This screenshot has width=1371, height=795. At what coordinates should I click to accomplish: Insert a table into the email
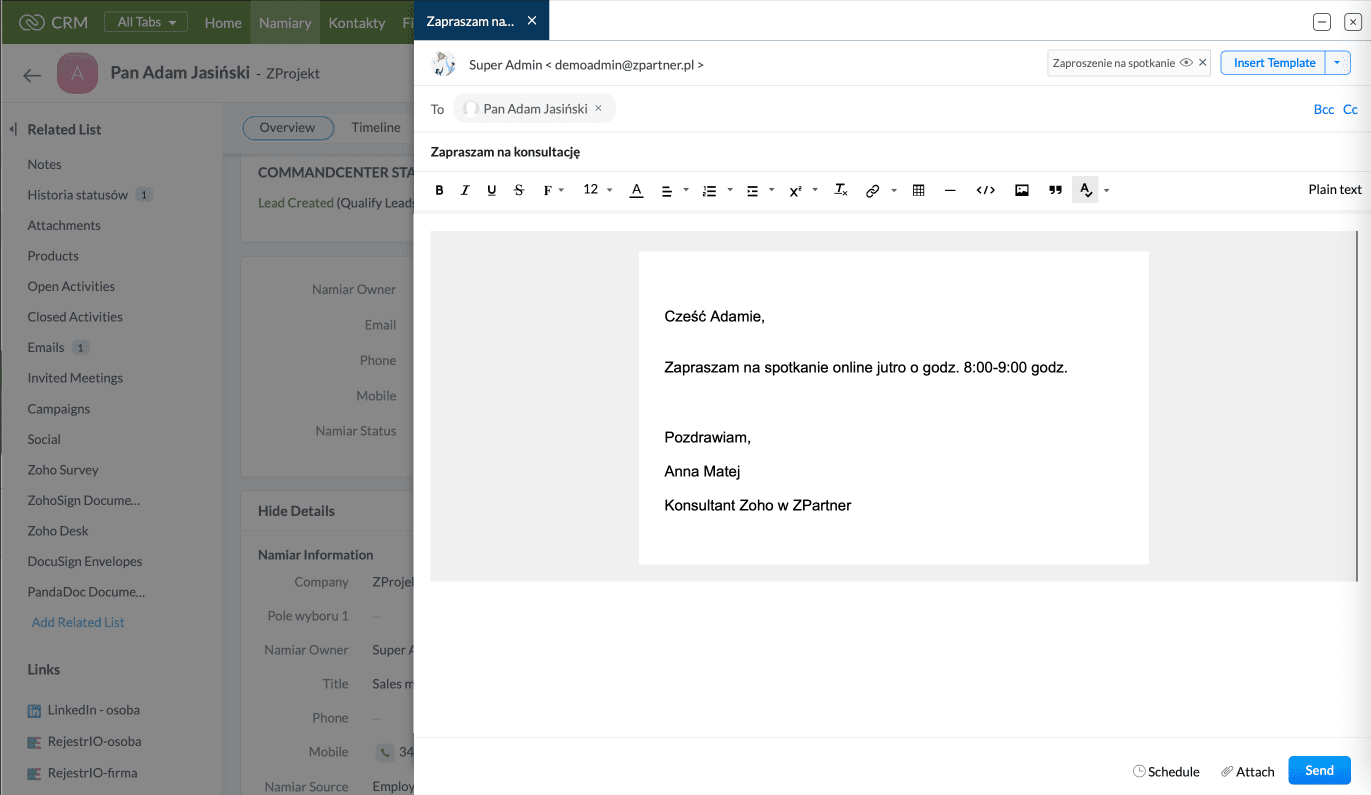pyautogui.click(x=918, y=190)
